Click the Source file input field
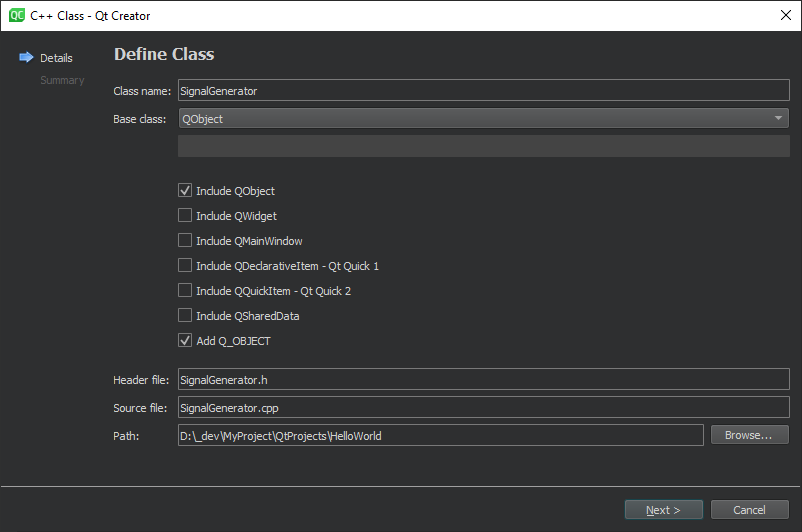Image resolution: width=802 pixels, height=532 pixels. click(483, 408)
